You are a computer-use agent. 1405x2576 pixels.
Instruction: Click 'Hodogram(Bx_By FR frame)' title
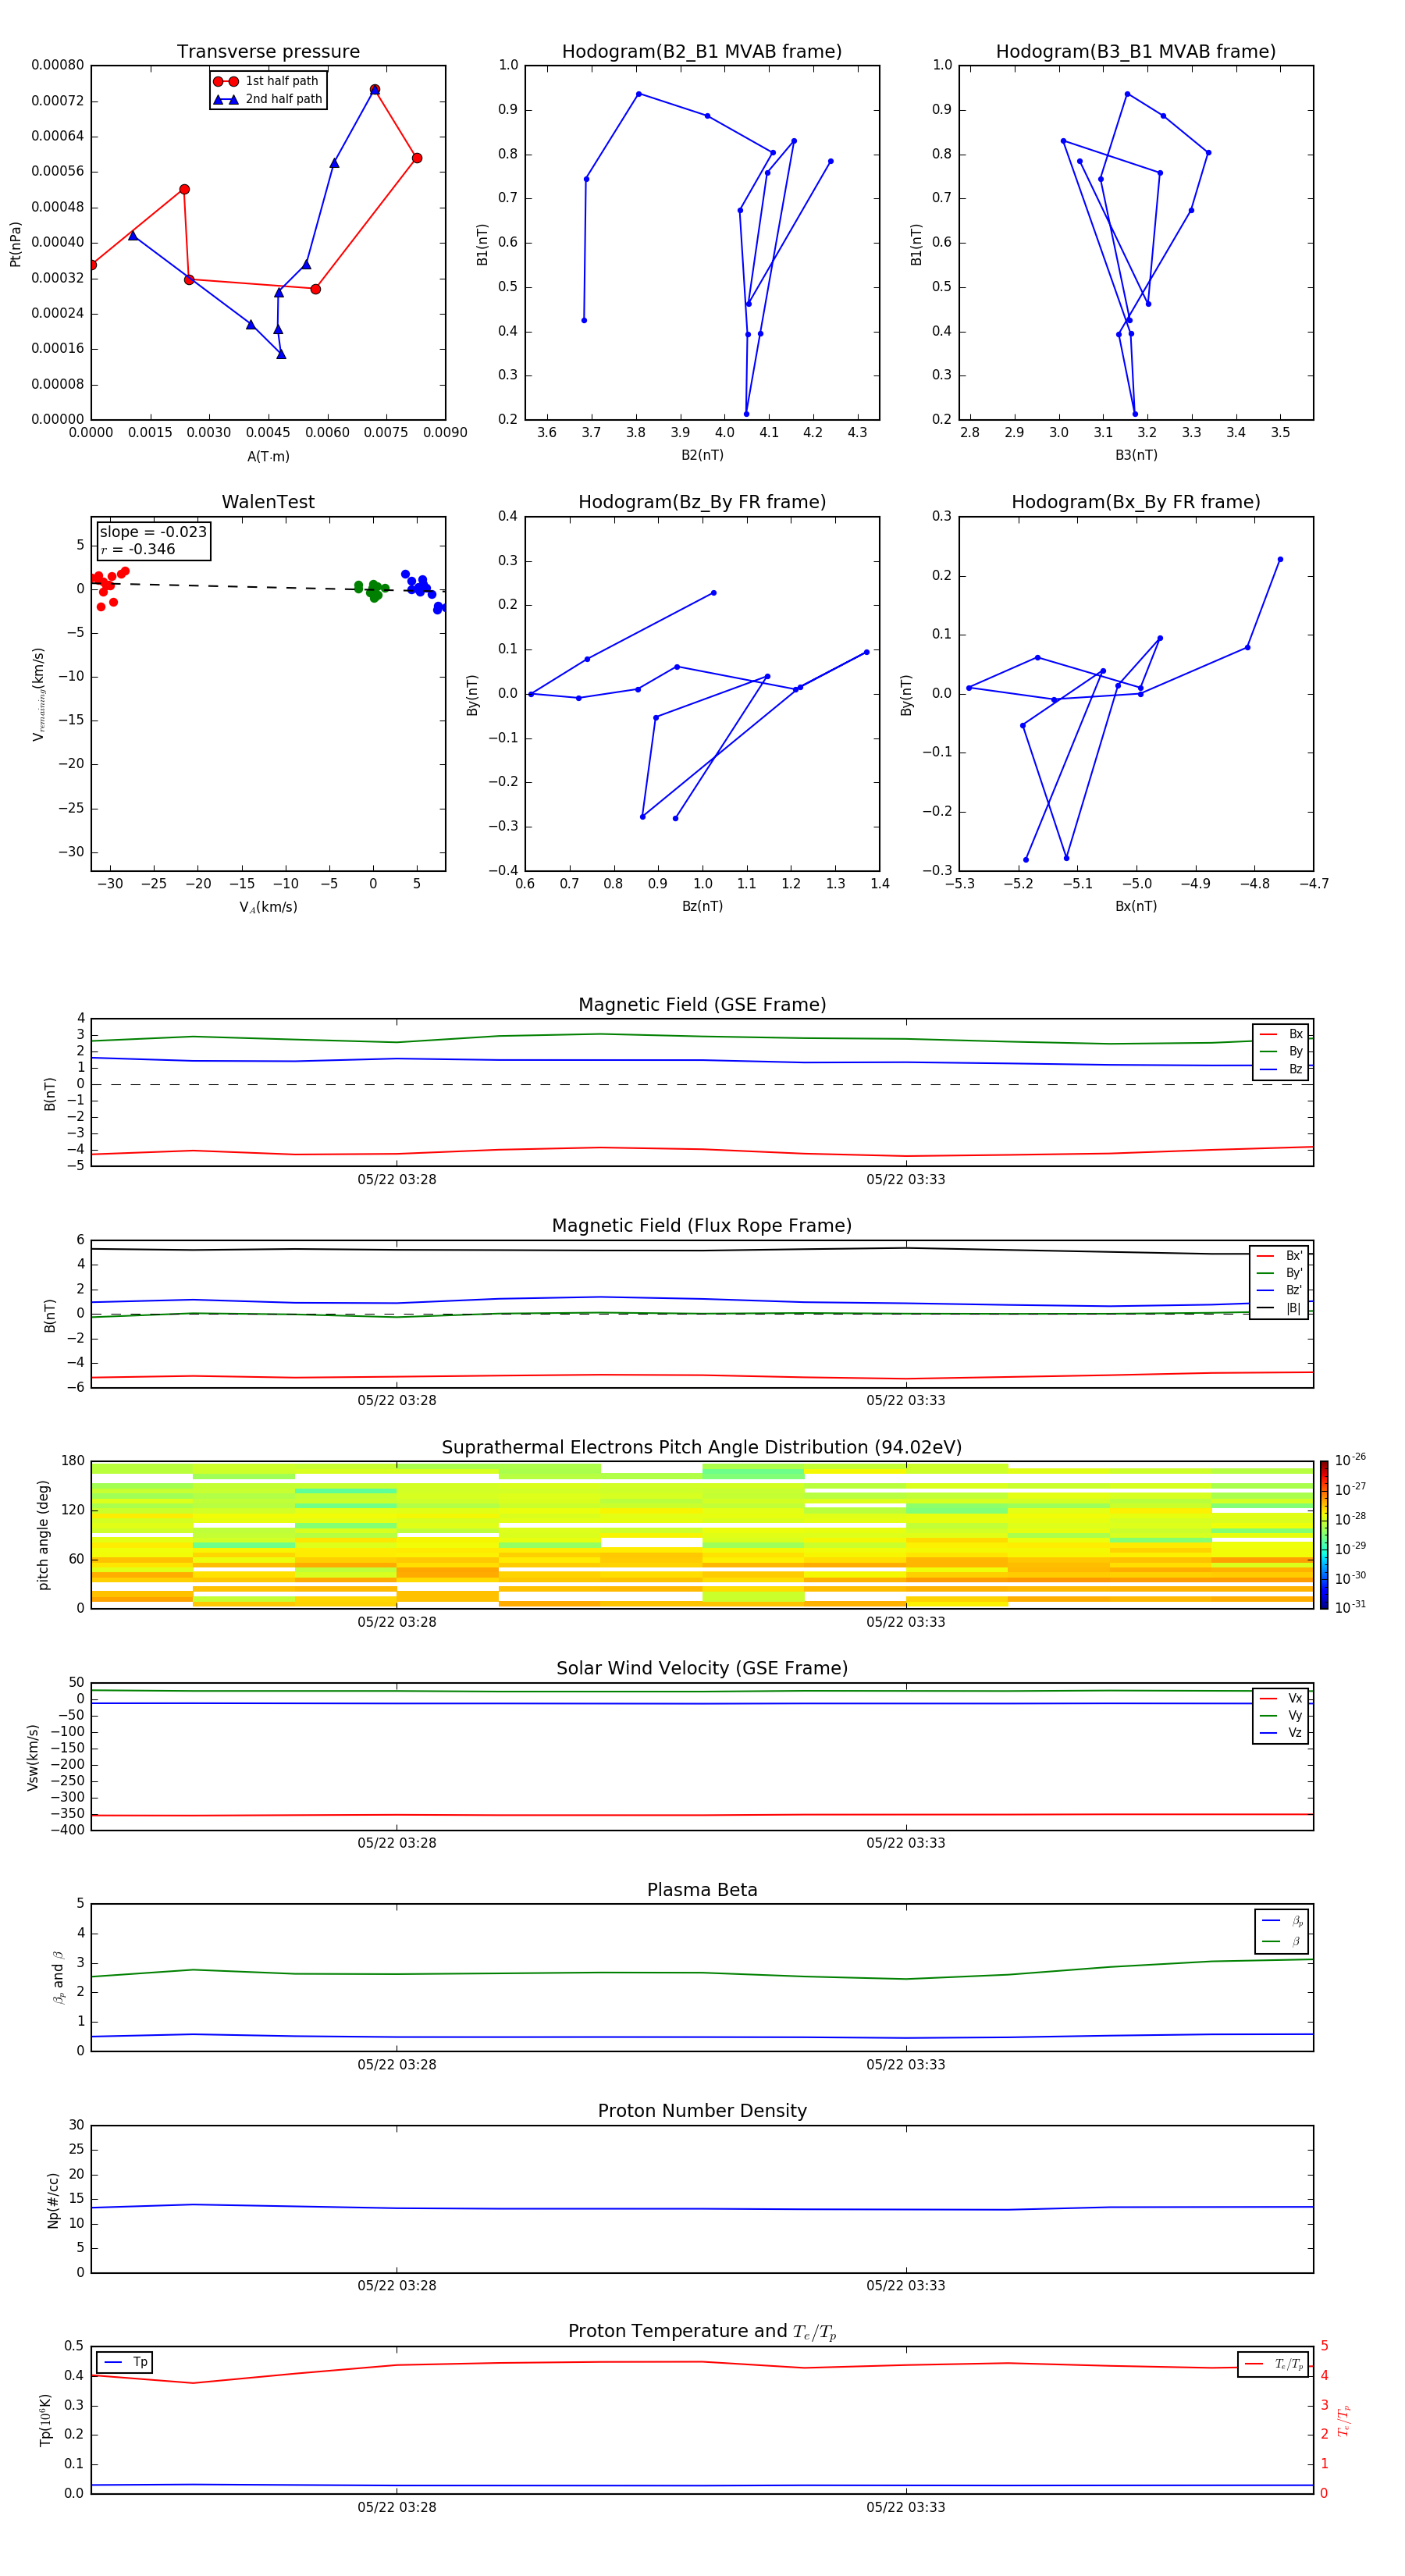[1136, 502]
